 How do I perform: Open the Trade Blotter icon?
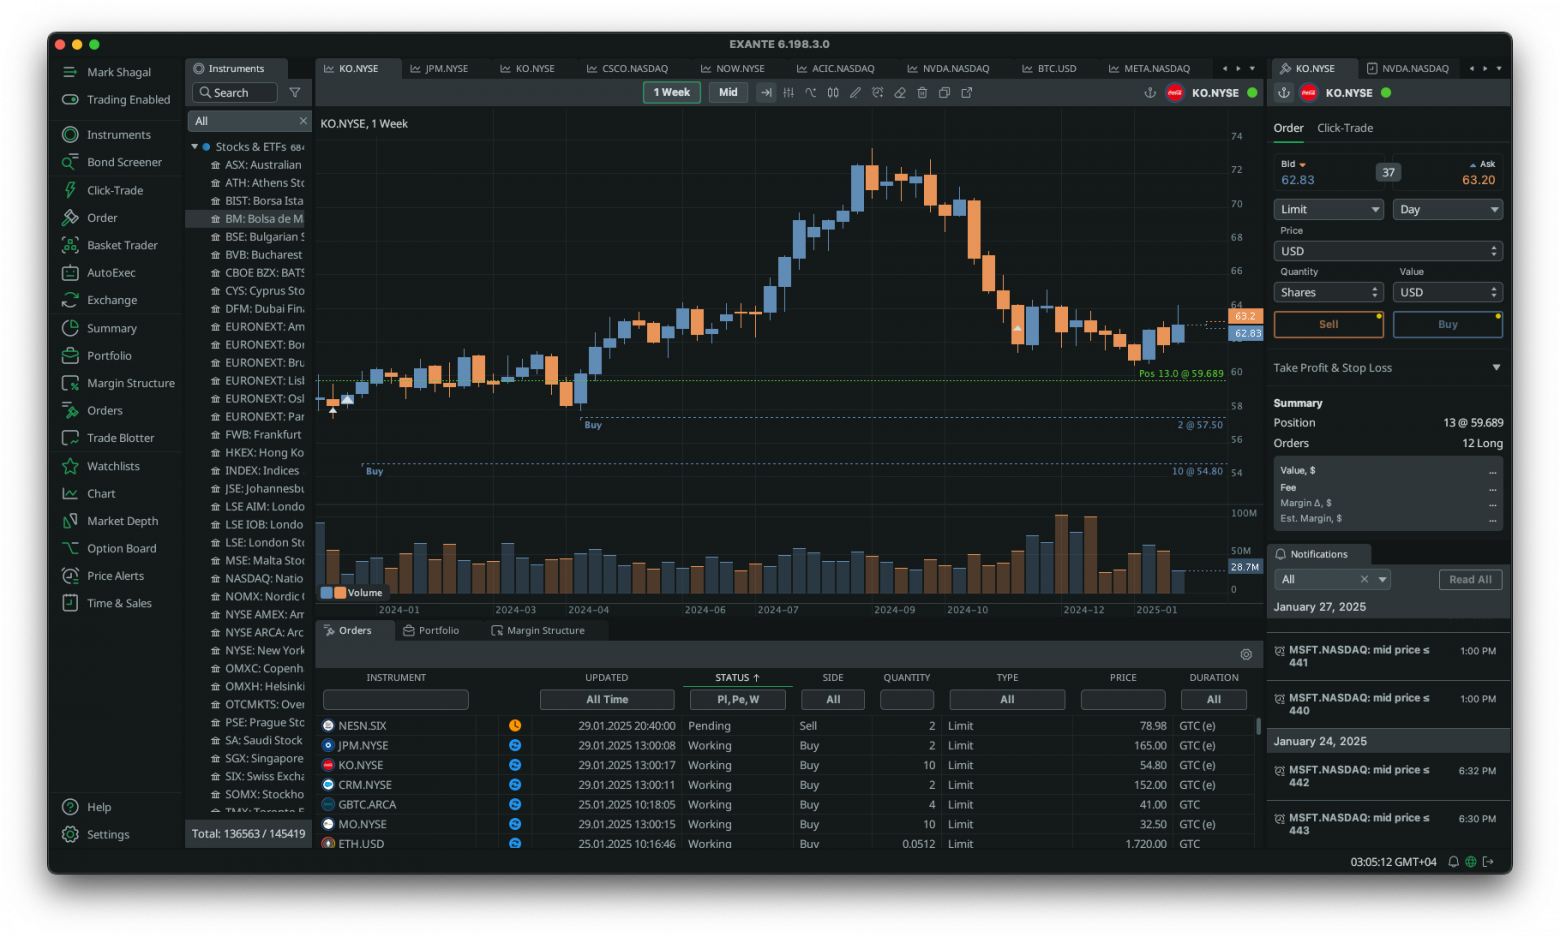pyautogui.click(x=70, y=438)
